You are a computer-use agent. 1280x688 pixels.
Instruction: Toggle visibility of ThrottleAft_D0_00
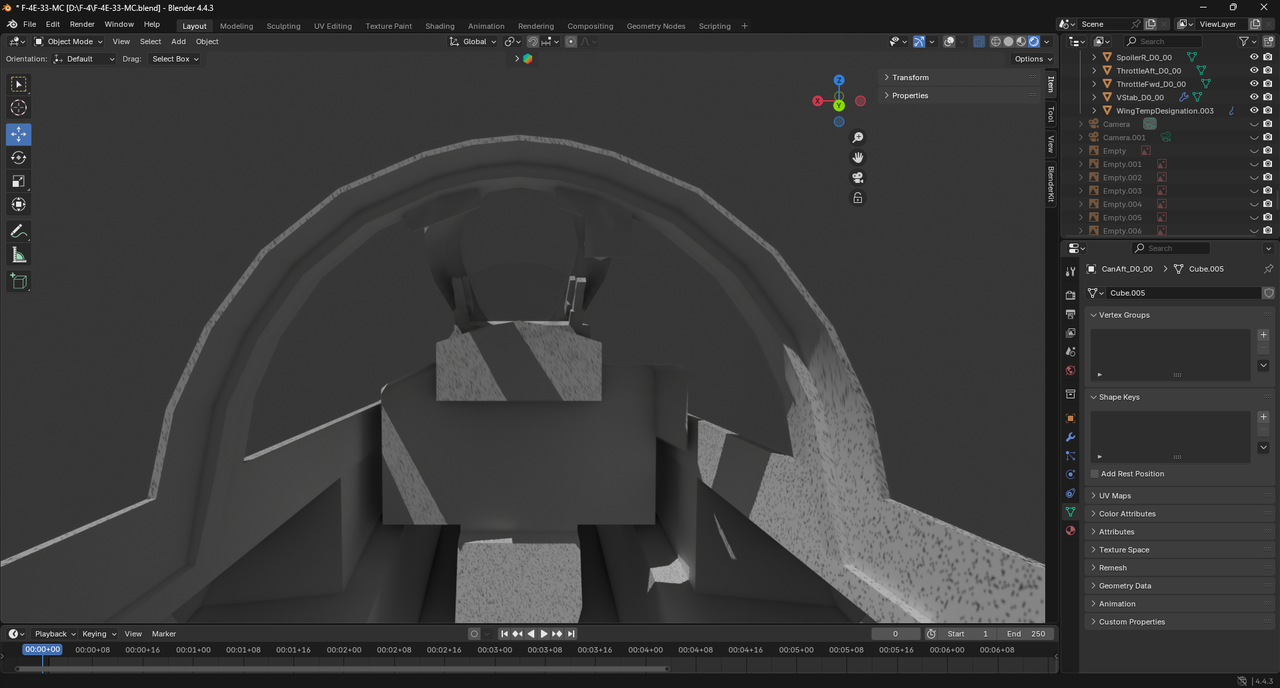[1254, 71]
